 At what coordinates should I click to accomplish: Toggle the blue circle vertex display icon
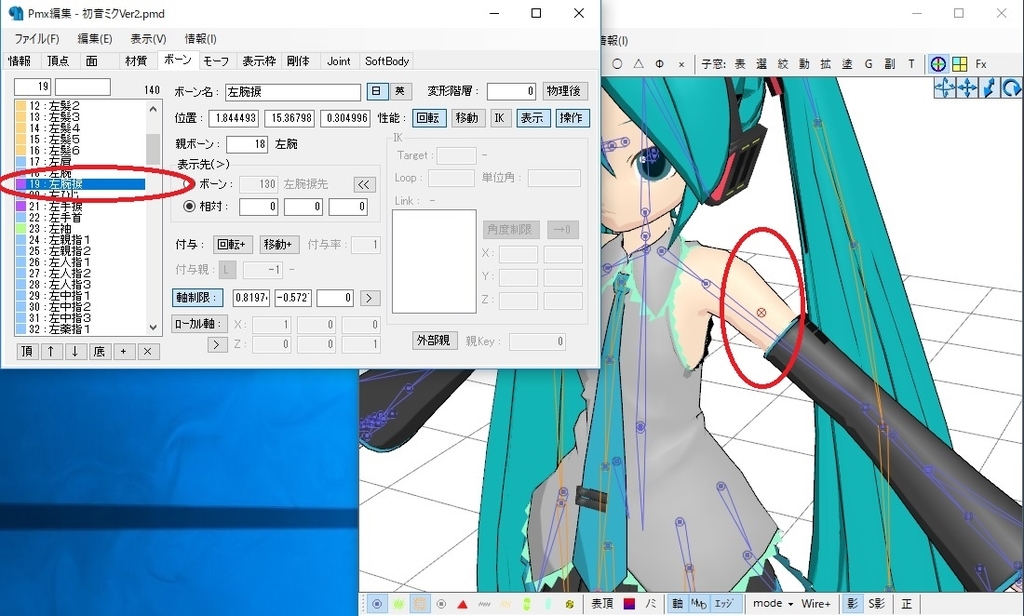coord(377,604)
